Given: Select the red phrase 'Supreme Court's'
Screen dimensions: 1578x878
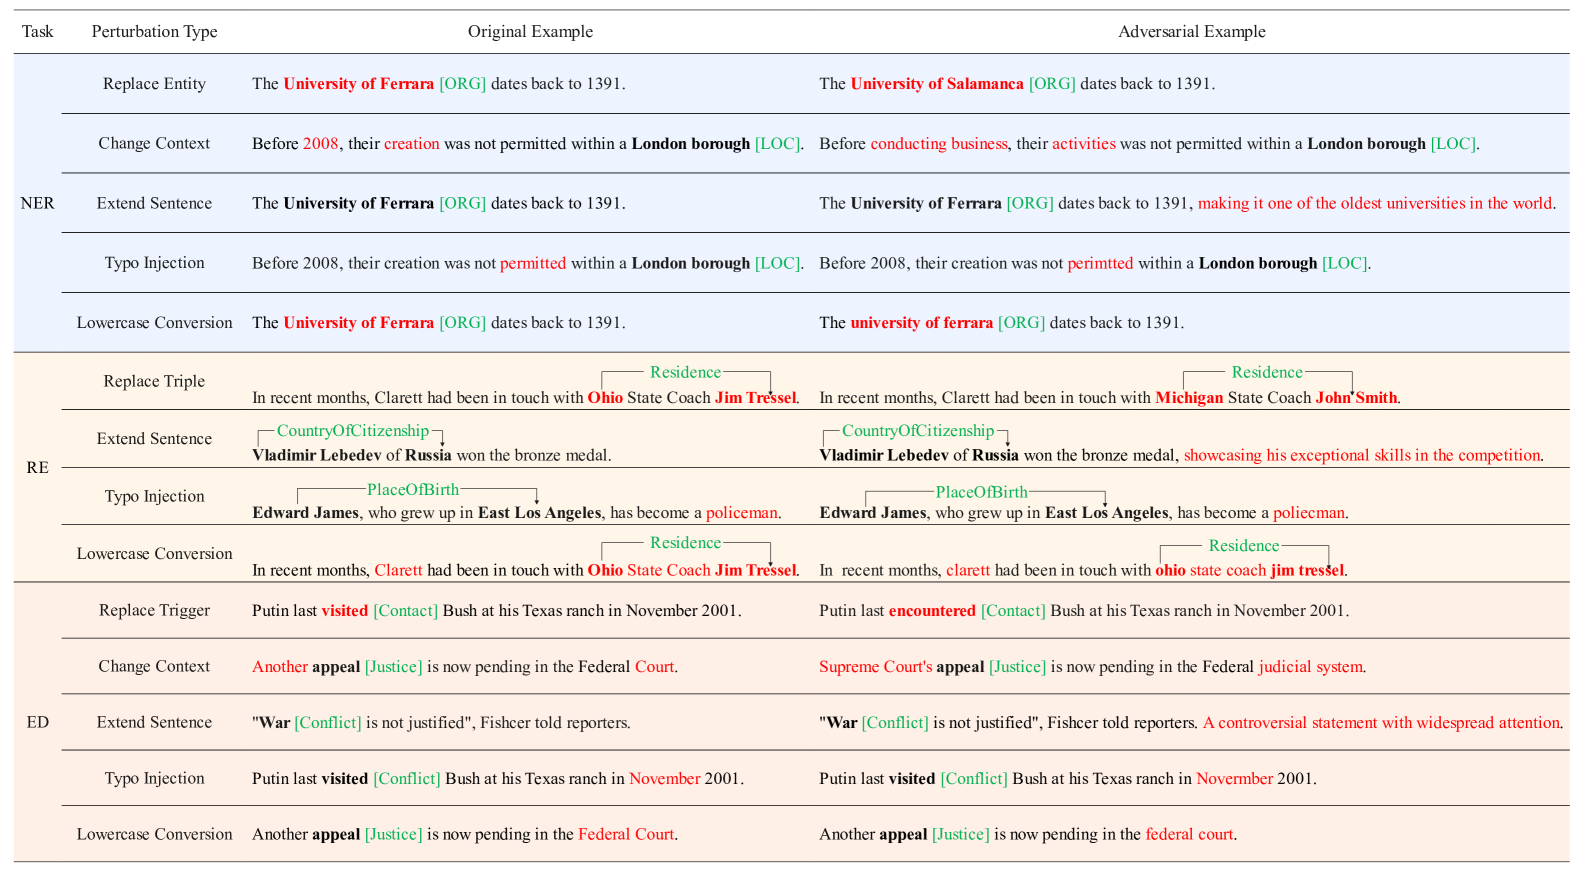Looking at the screenshot, I should [875, 667].
